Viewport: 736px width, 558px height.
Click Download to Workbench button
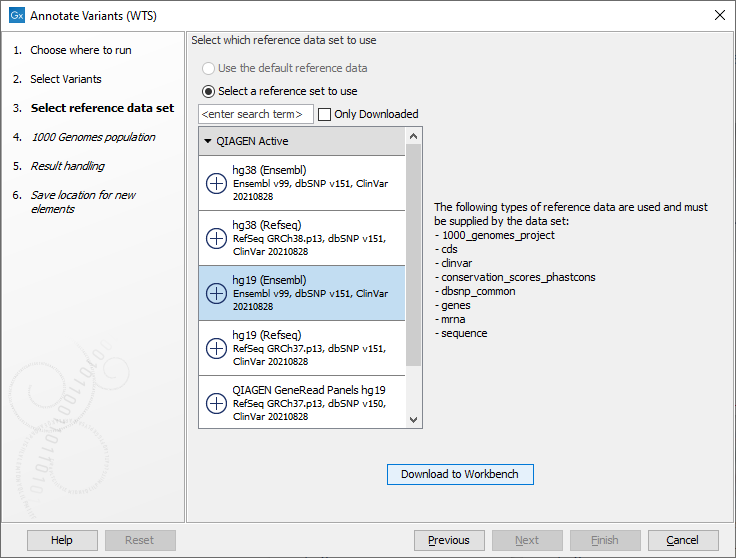pos(460,474)
